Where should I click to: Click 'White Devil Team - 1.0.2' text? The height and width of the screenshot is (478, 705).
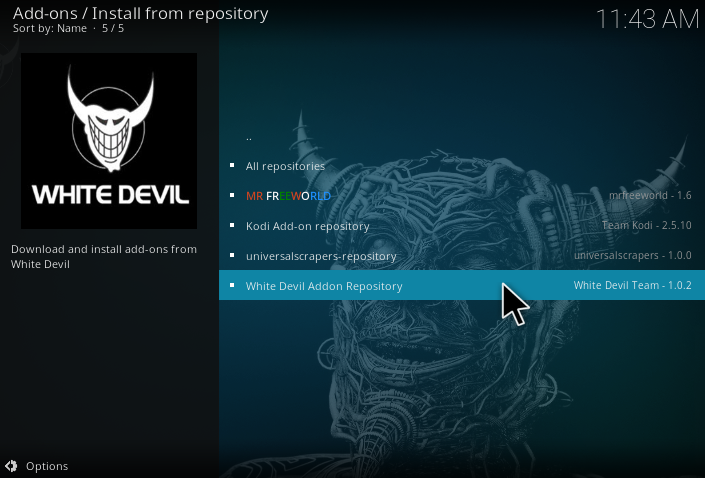pos(632,285)
